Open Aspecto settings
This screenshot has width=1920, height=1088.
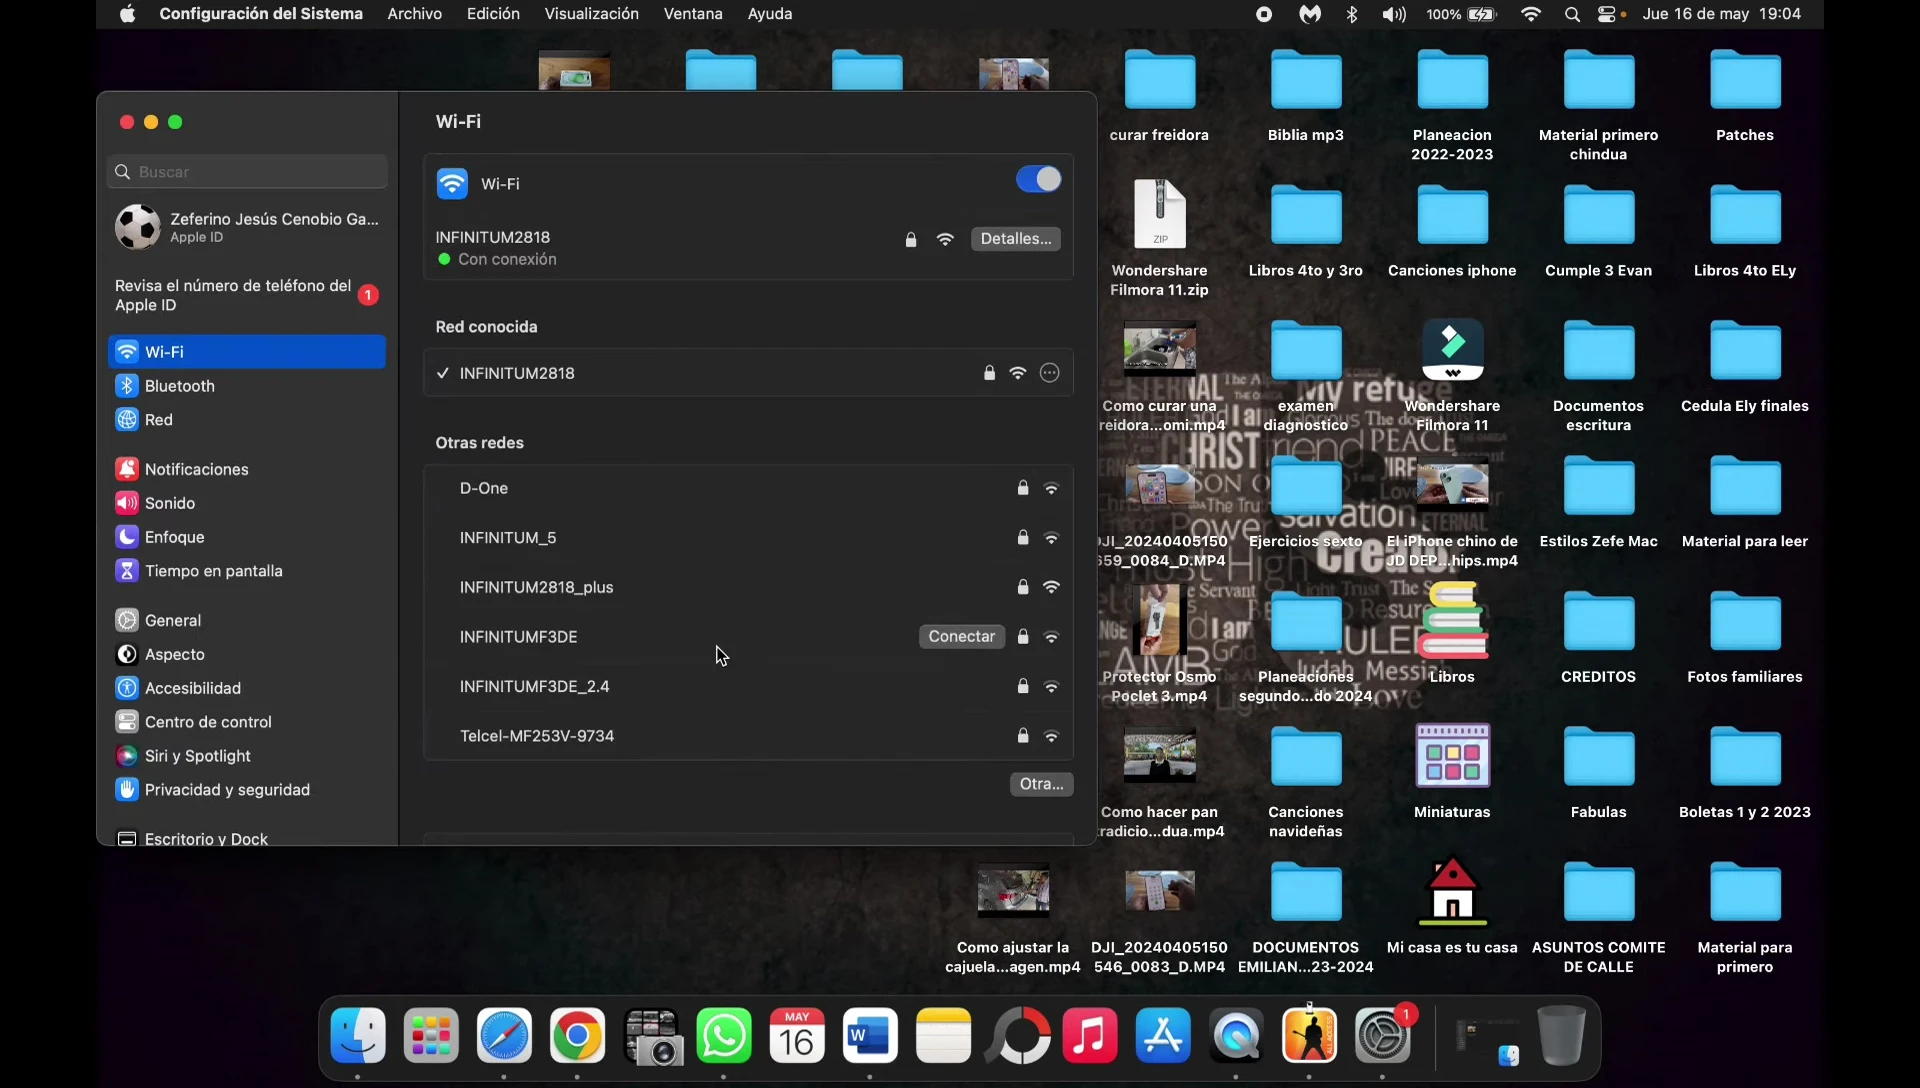click(247, 654)
